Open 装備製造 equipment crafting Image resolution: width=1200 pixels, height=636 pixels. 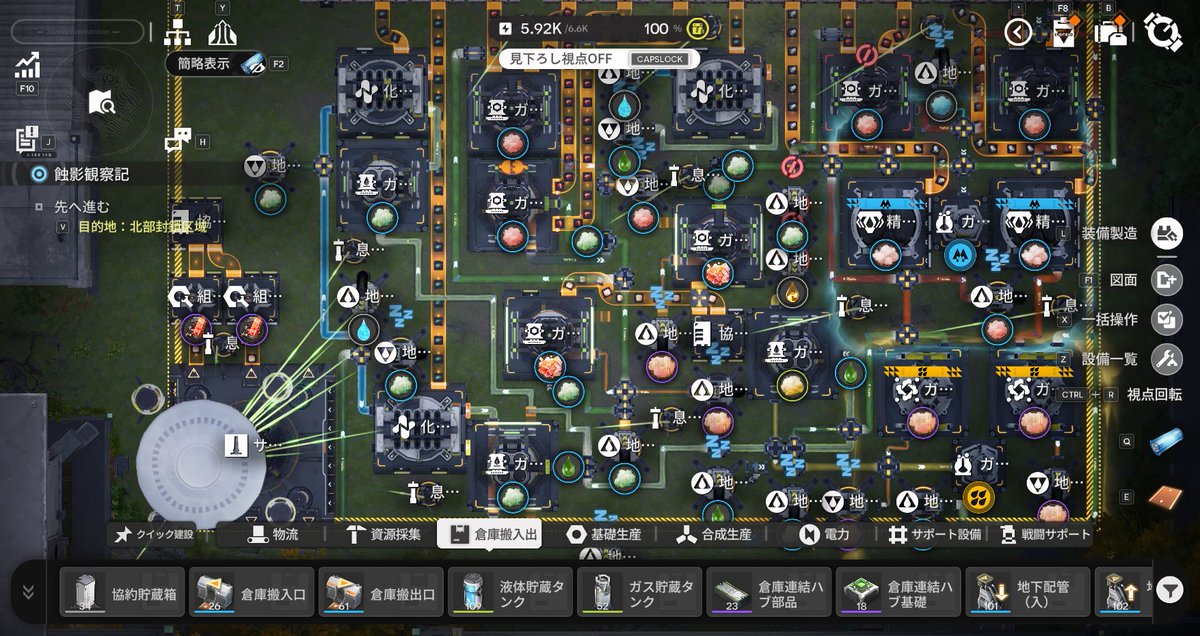point(1166,234)
